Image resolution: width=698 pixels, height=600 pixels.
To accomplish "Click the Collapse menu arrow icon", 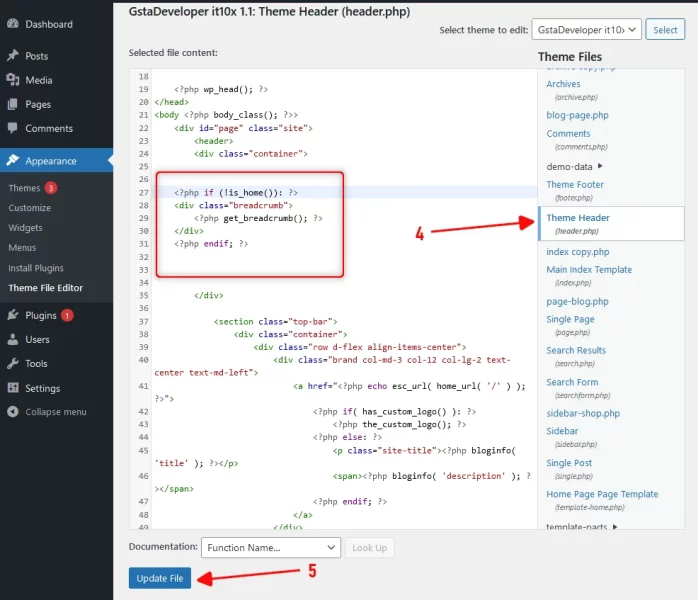I will point(13,412).
